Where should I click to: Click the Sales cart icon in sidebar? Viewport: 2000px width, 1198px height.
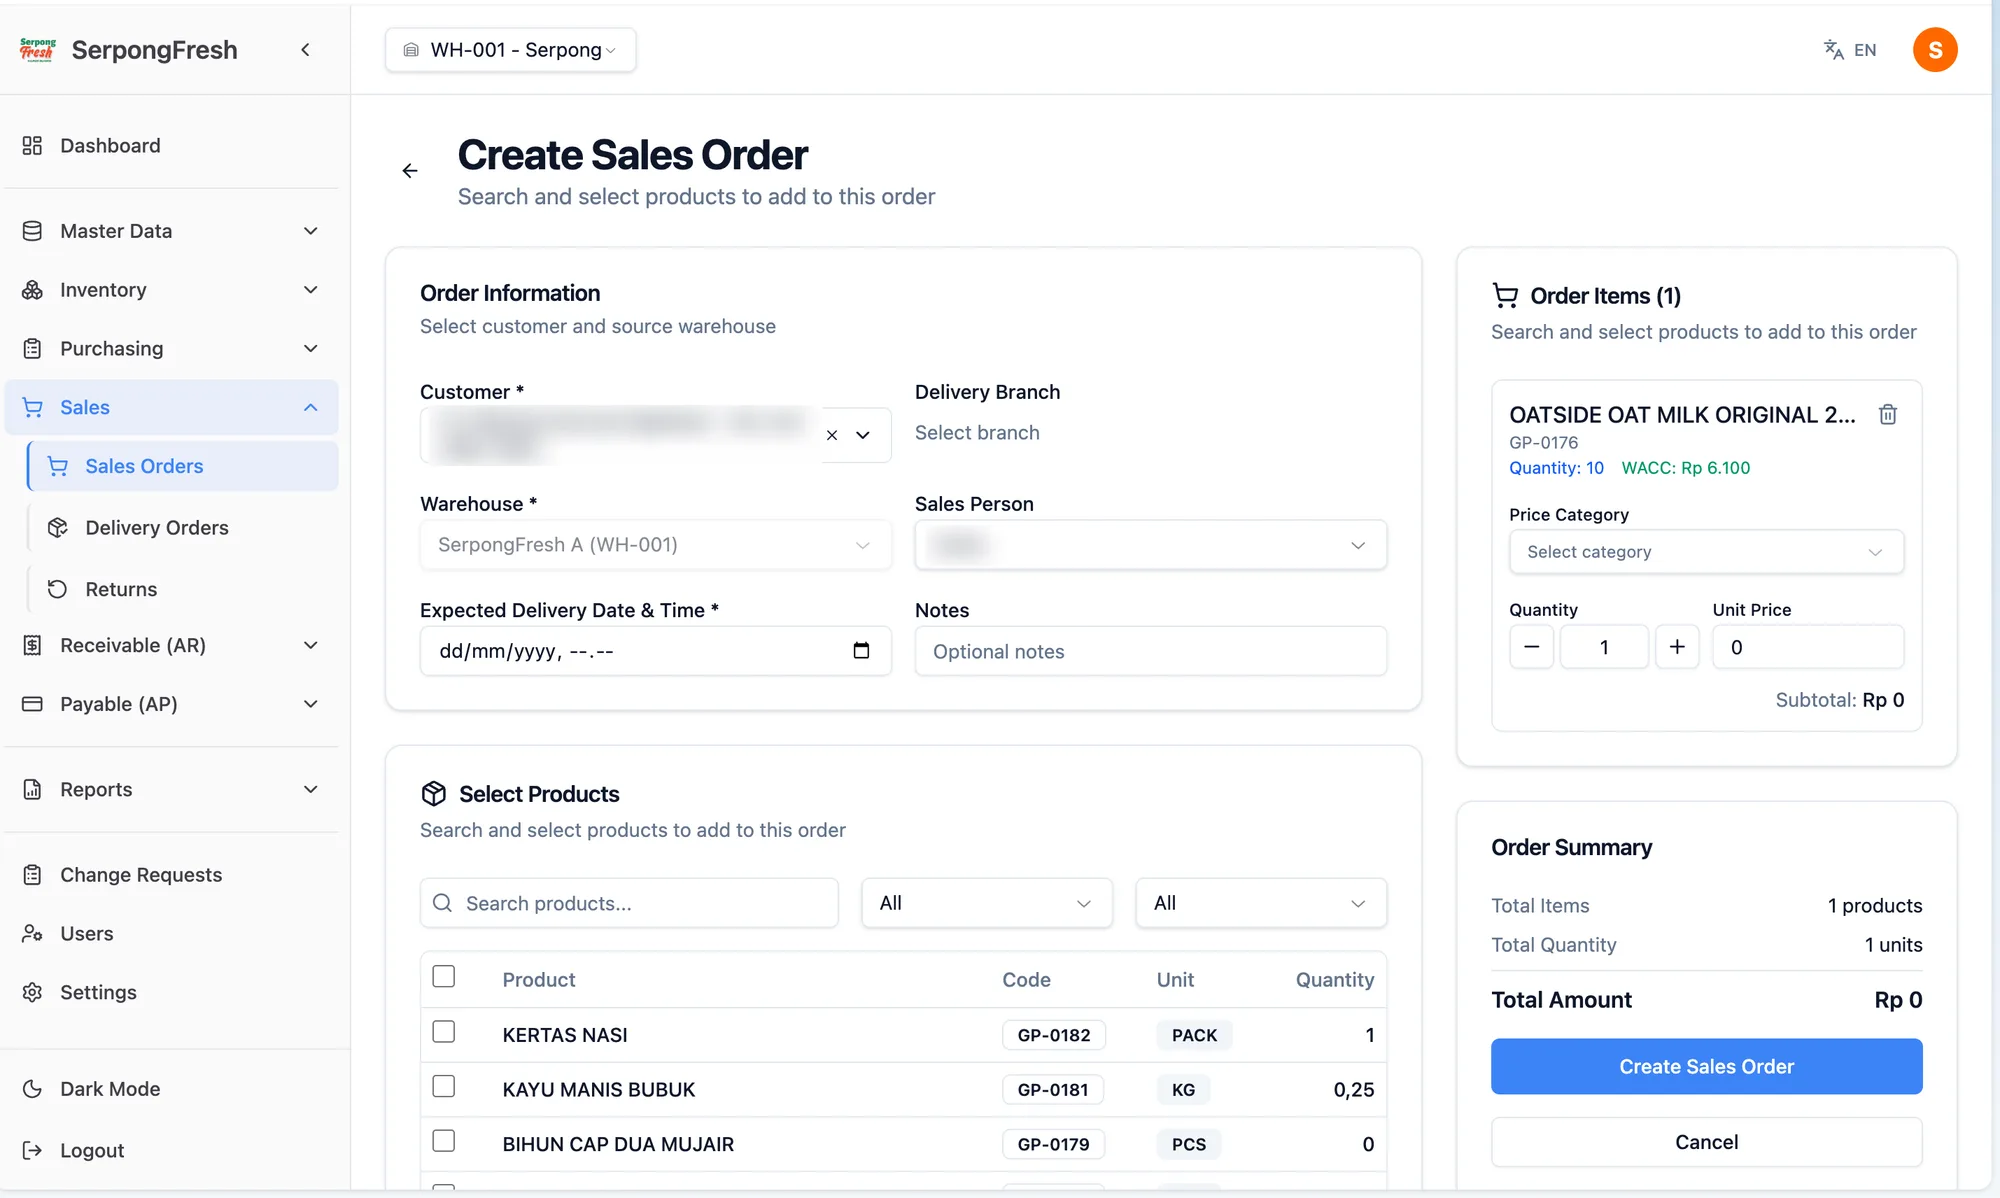click(32, 407)
